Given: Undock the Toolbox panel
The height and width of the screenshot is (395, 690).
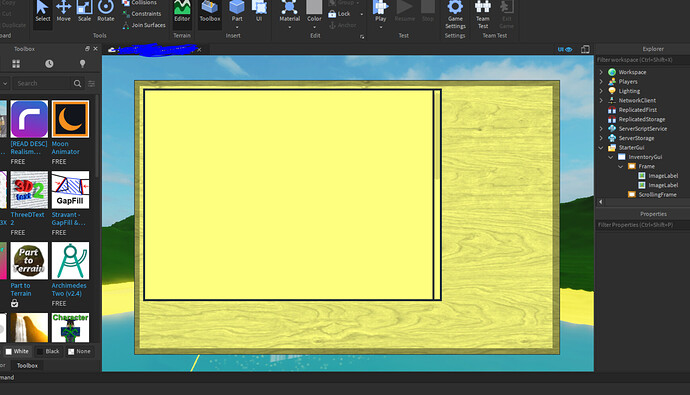Looking at the screenshot, I should 87,48.
